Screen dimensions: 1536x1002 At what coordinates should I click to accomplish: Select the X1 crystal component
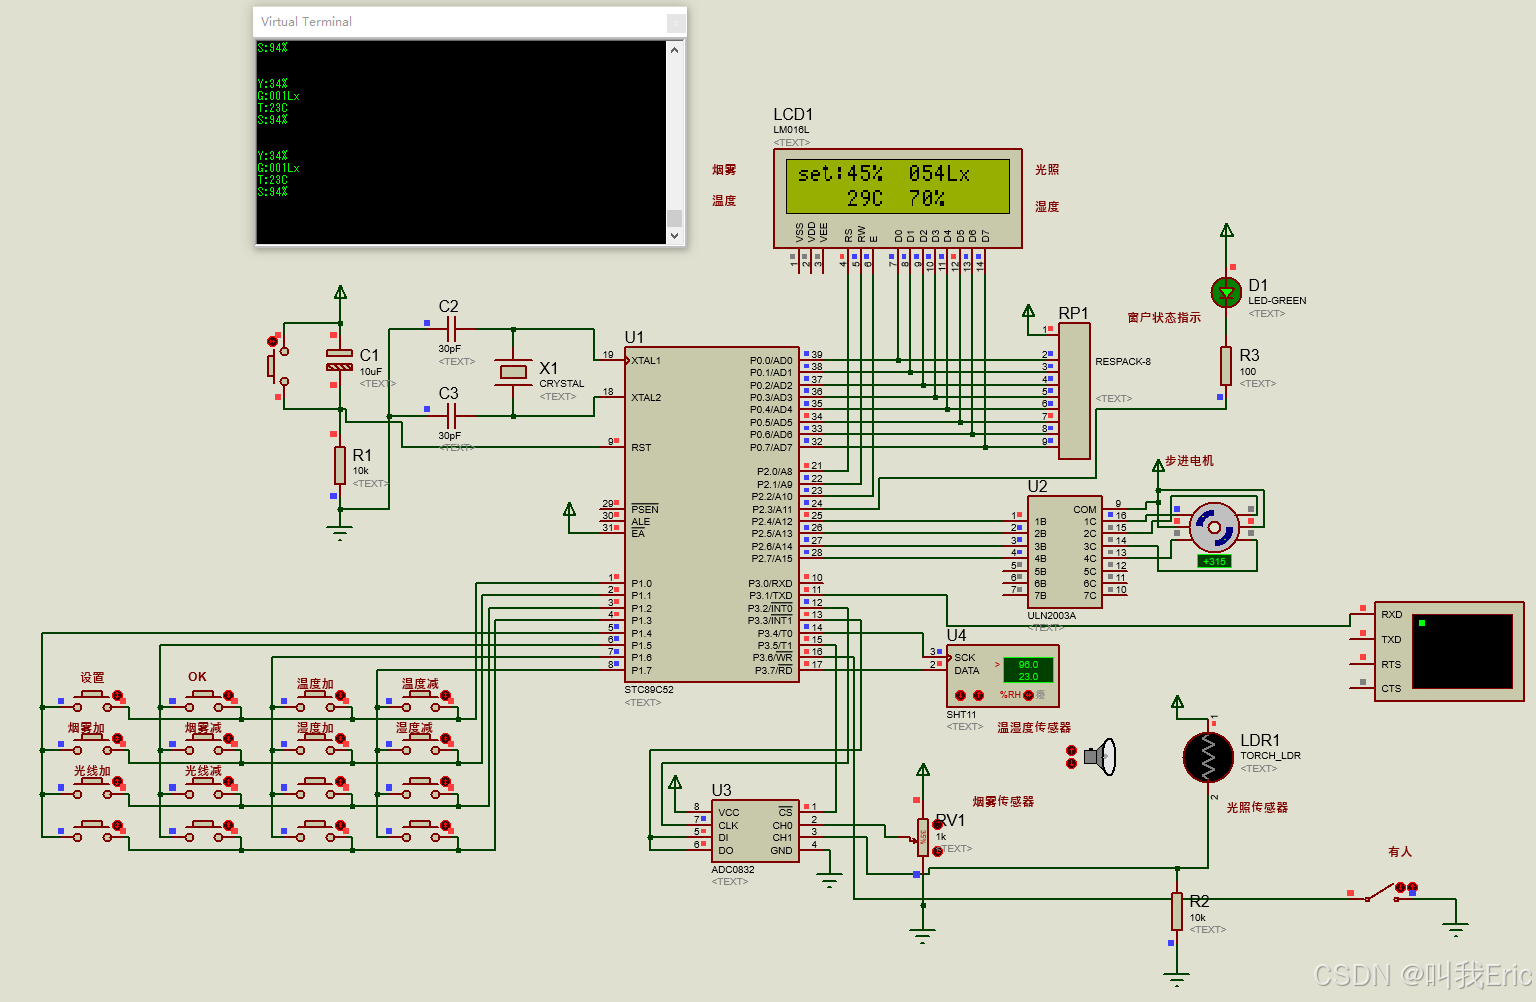pyautogui.click(x=513, y=372)
